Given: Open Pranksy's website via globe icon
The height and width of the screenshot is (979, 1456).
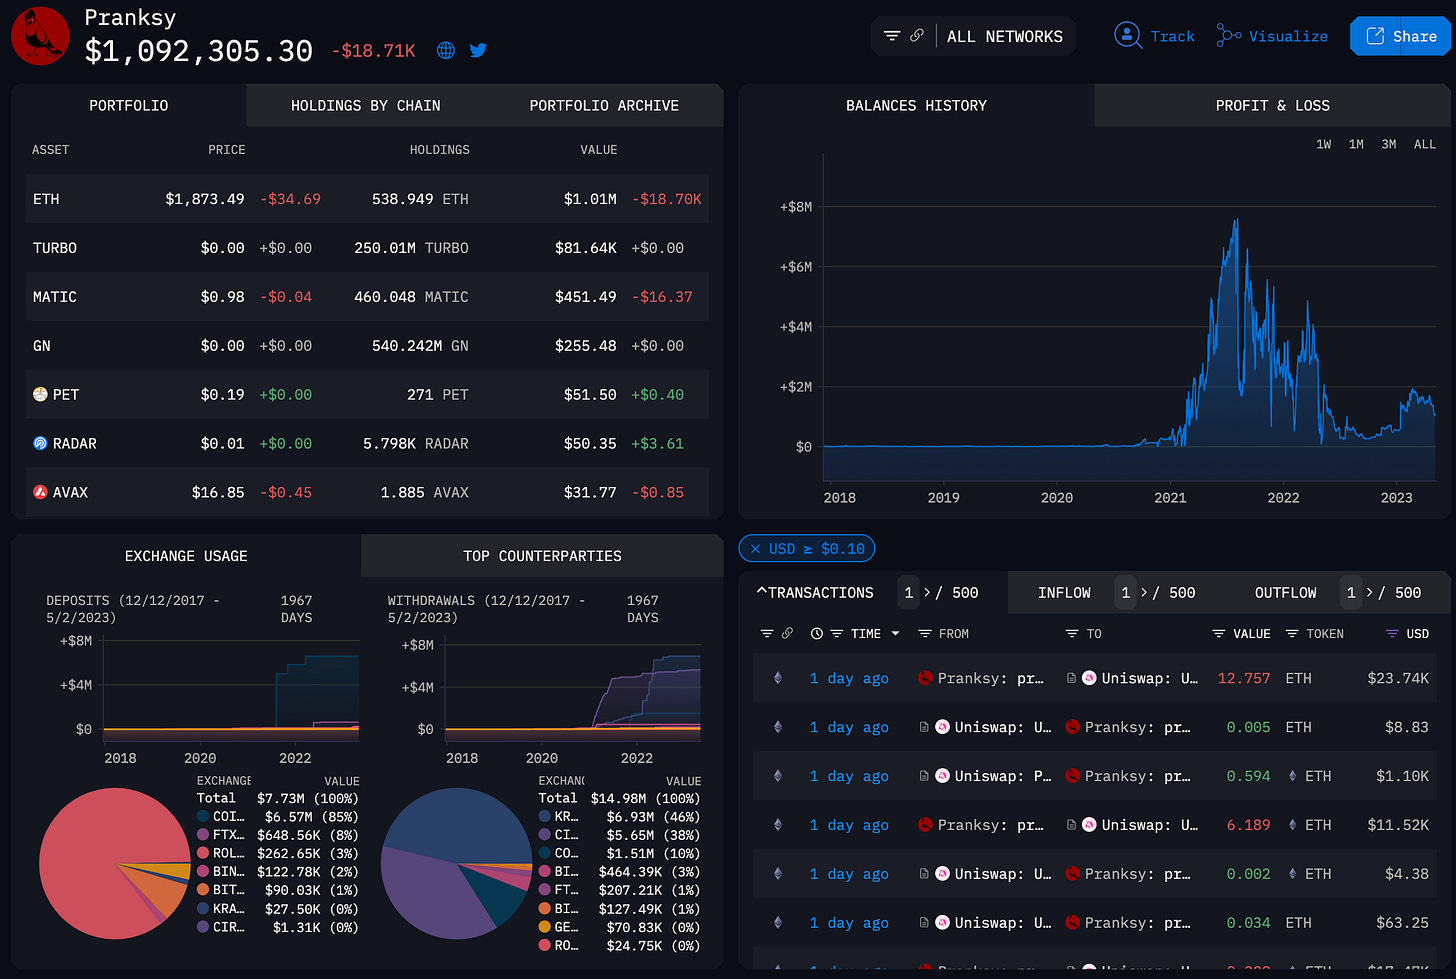Looking at the screenshot, I should (446, 50).
